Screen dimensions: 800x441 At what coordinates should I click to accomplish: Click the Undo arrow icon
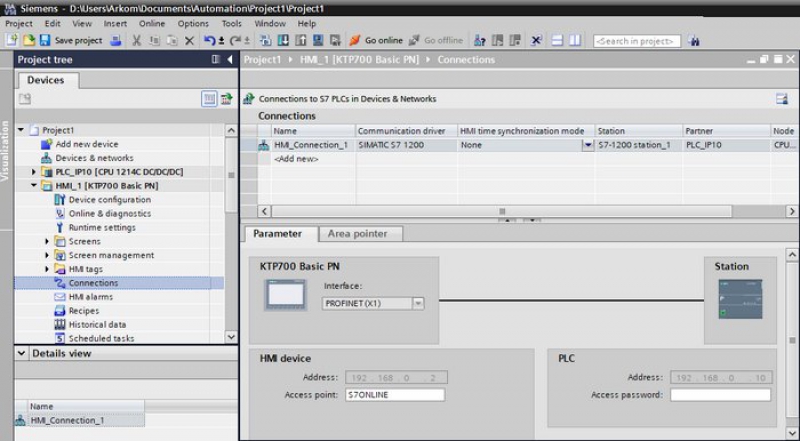(x=210, y=40)
